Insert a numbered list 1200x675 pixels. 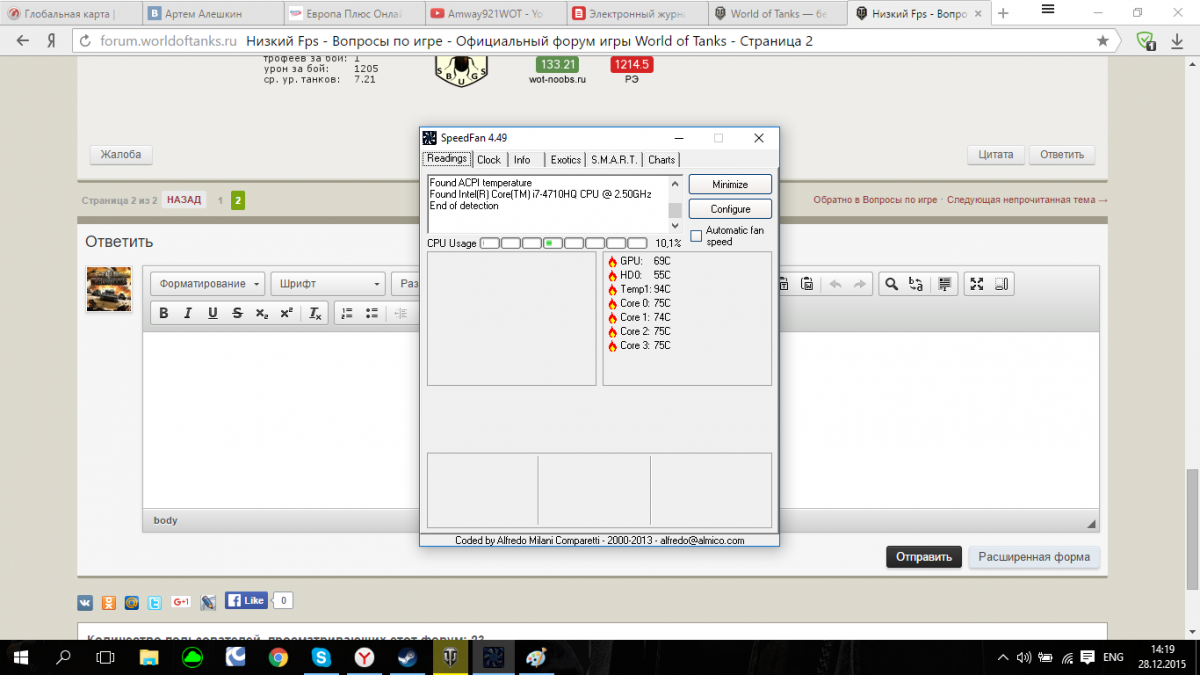pos(348,313)
